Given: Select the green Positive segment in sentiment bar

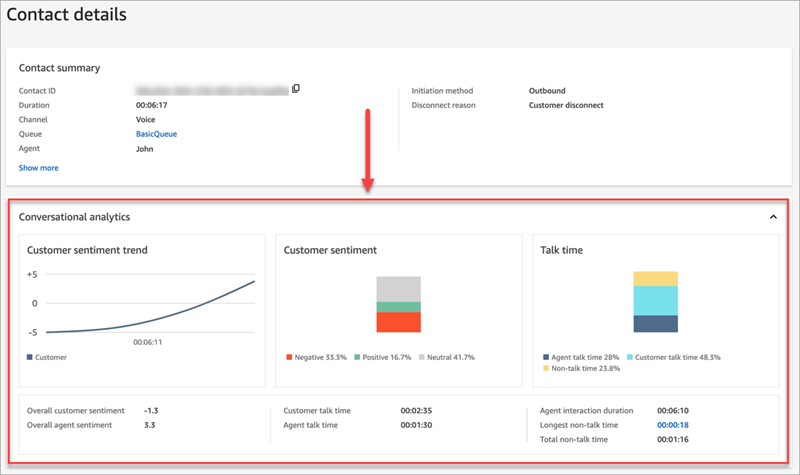Looking at the screenshot, I should (399, 306).
